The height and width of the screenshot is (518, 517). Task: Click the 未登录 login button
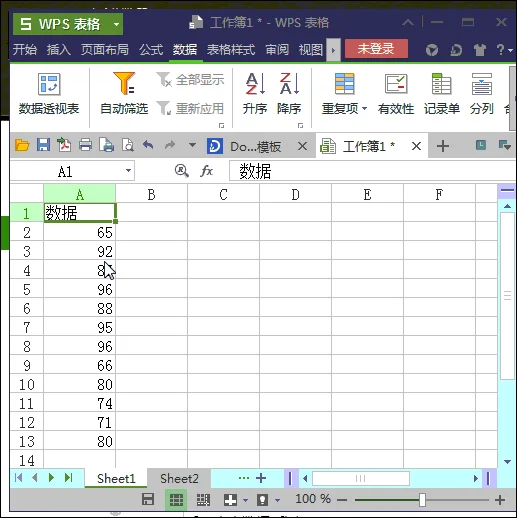pyautogui.click(x=376, y=49)
